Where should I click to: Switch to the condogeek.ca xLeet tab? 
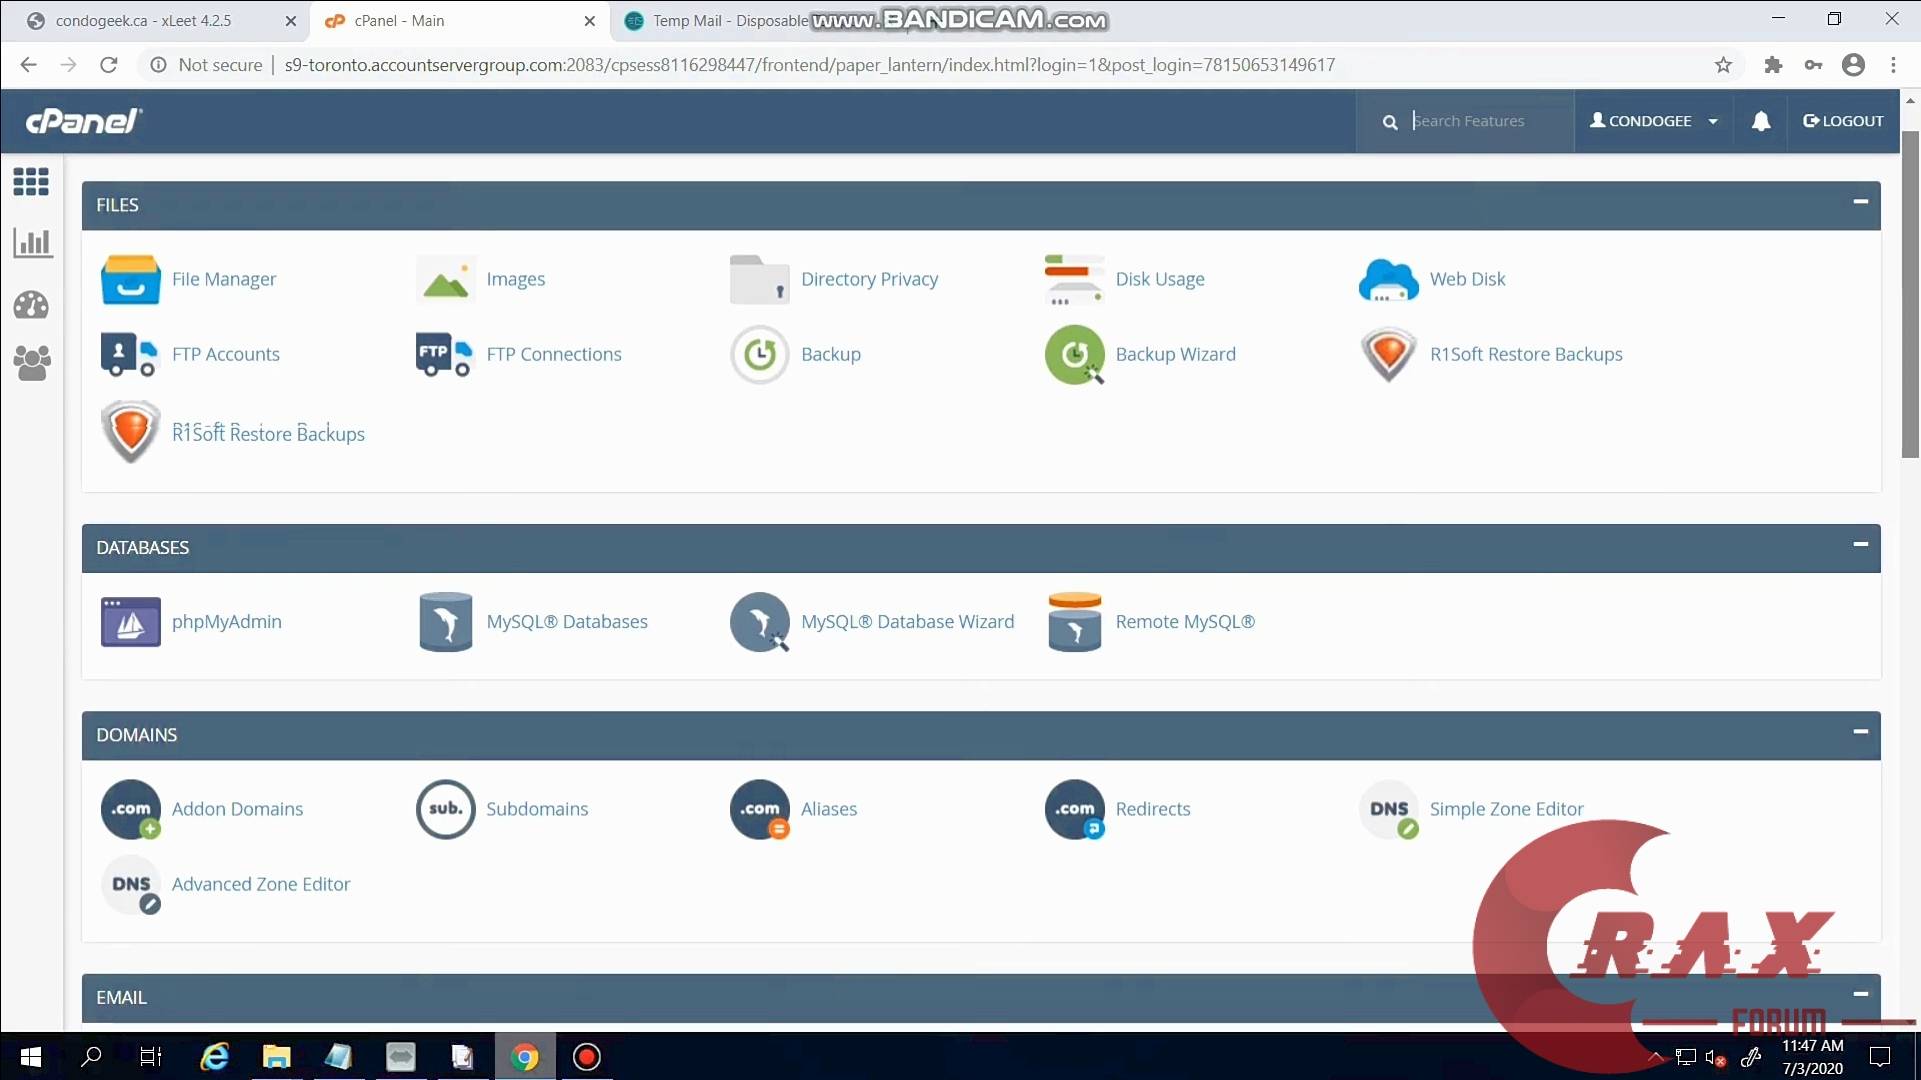[143, 21]
